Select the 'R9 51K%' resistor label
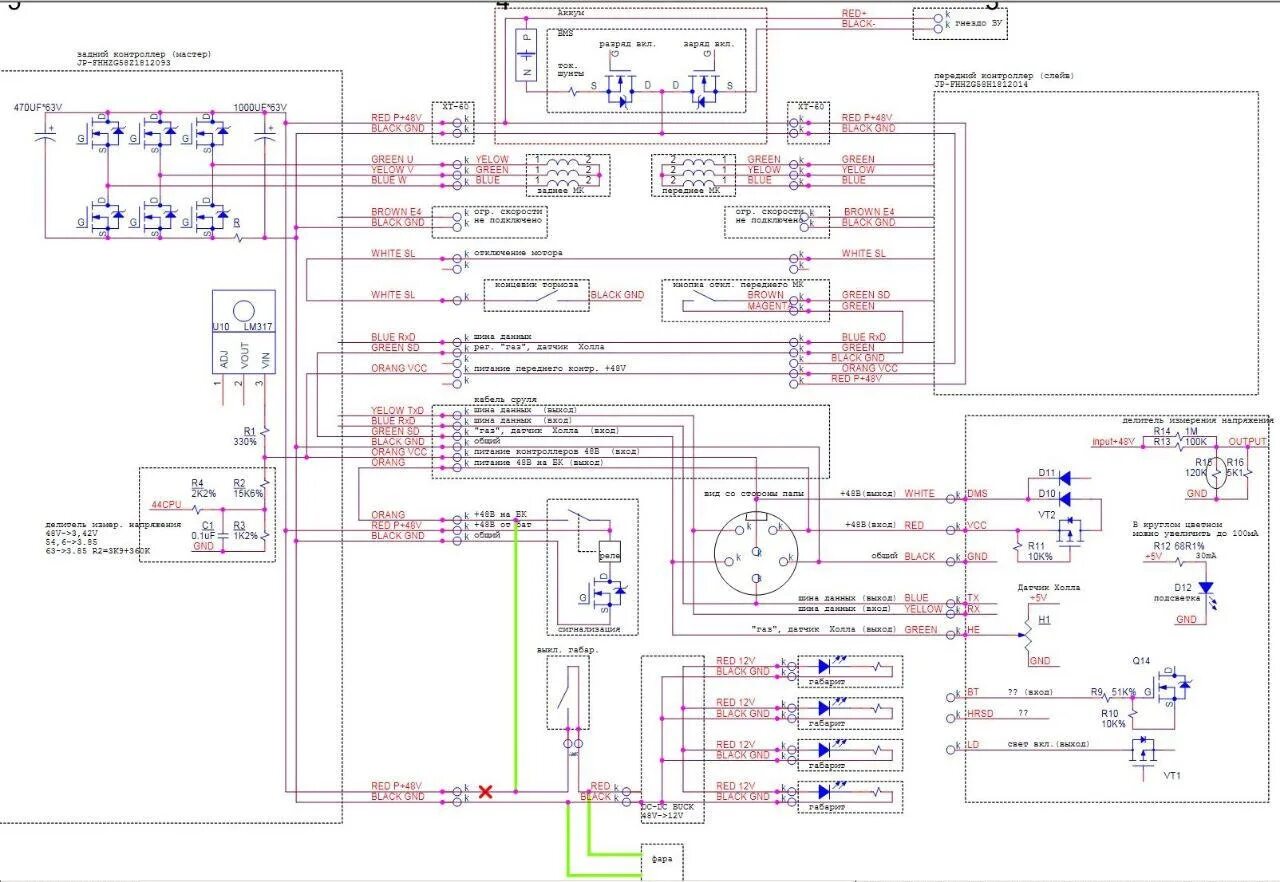The image size is (1280, 882). (1113, 692)
